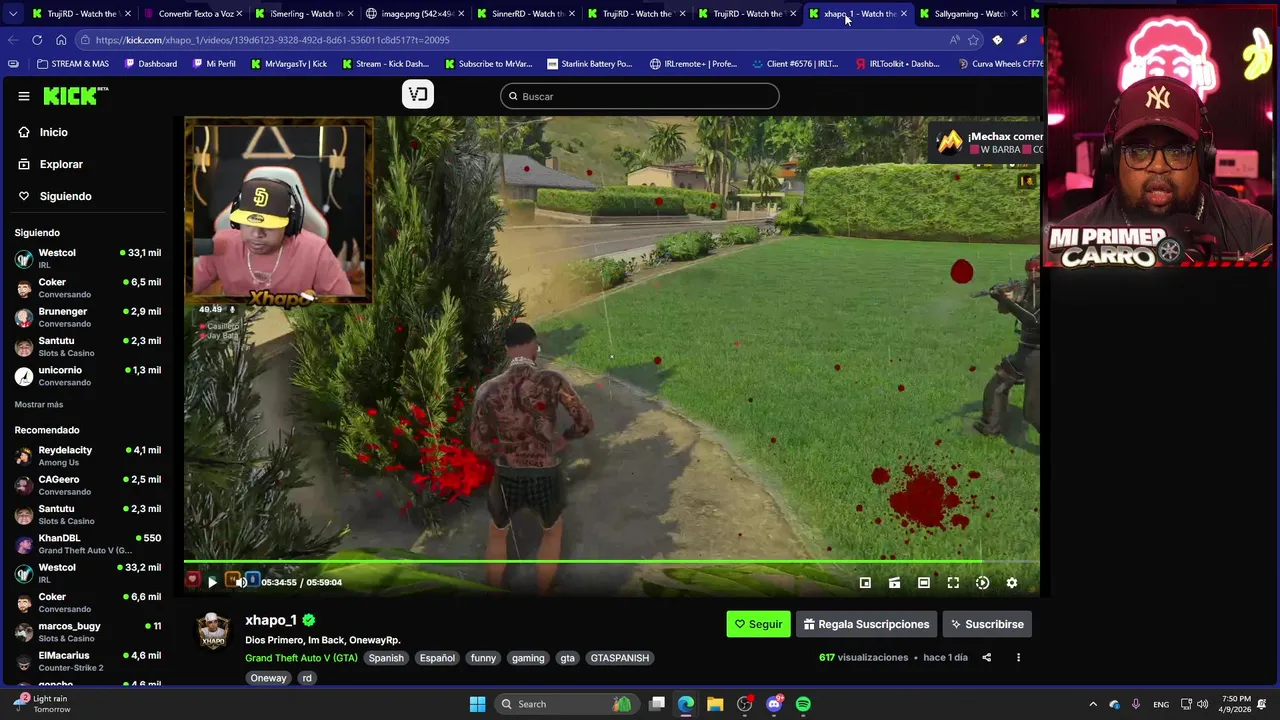Go back with the browser back arrow
Screen dimensions: 1280x720
[x=13, y=40]
